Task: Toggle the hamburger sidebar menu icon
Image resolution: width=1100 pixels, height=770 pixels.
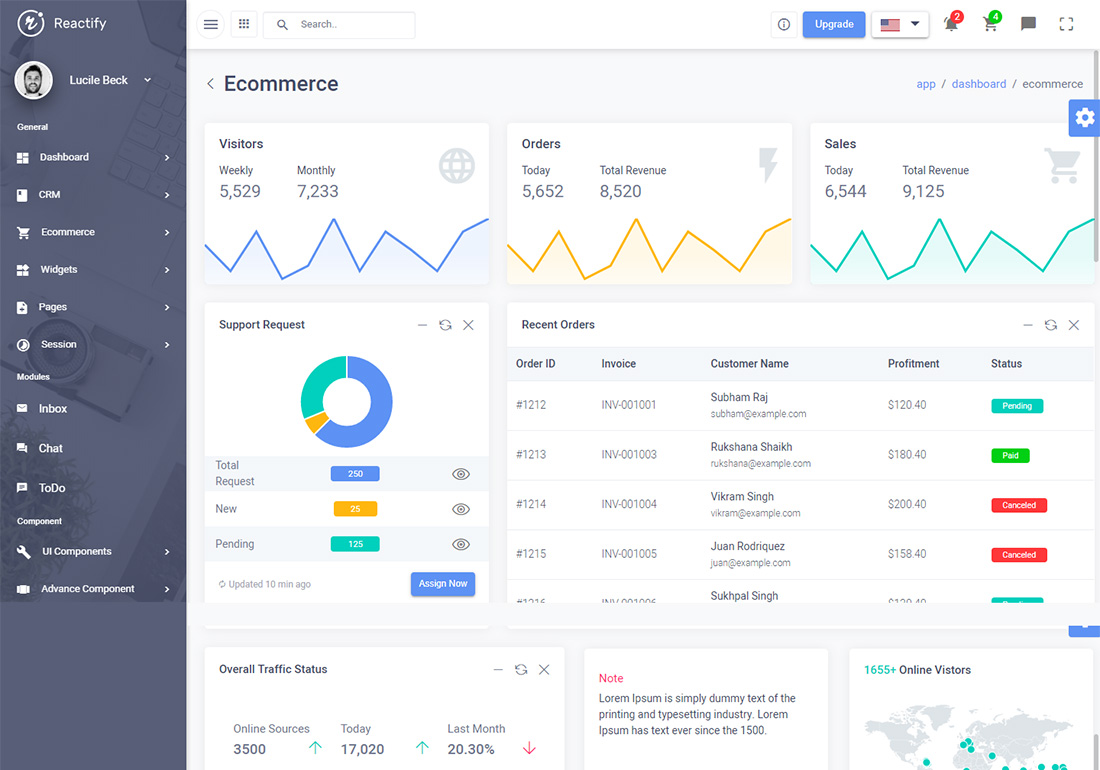Action: pyautogui.click(x=210, y=25)
